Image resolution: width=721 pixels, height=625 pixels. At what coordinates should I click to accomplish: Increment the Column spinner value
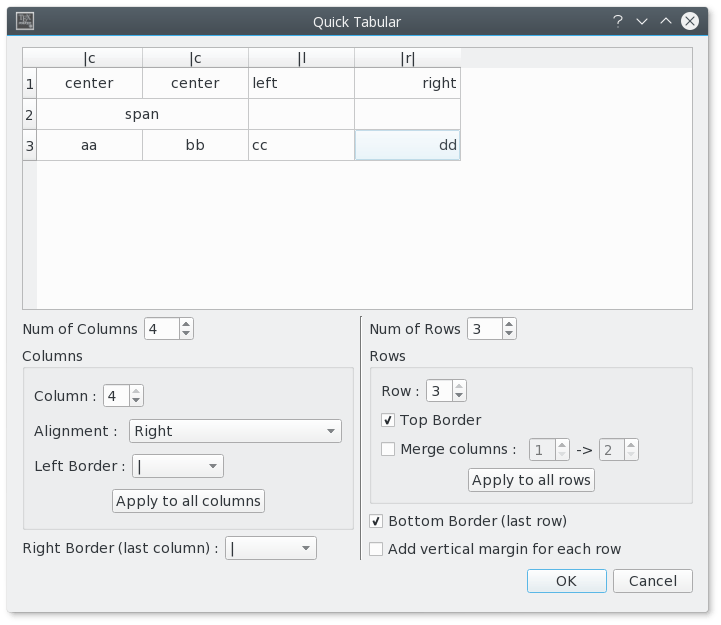coord(137,391)
